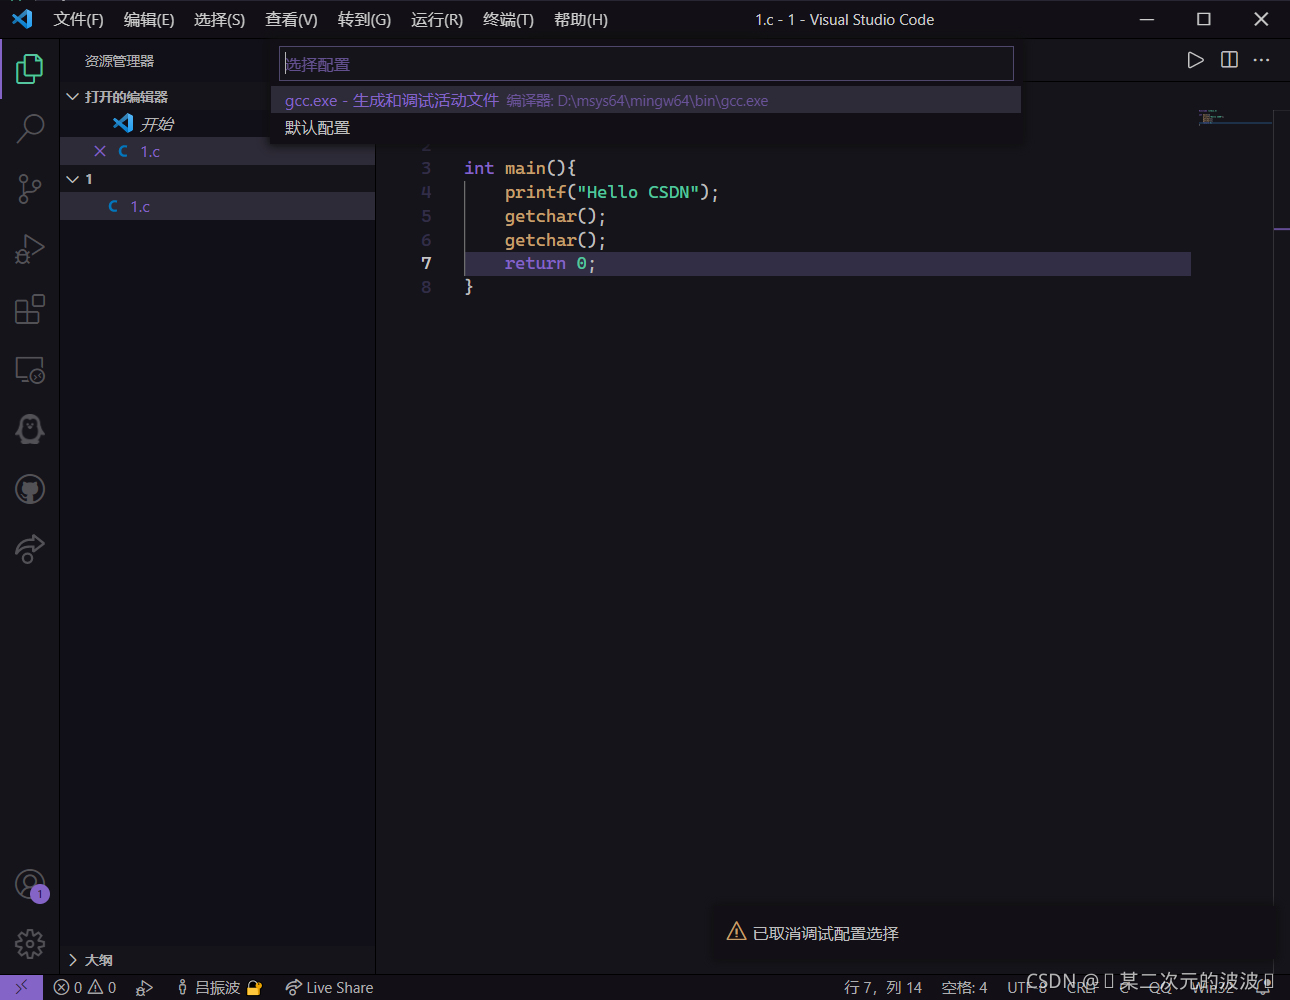Click the editor vertical scrollbar
This screenshot has width=1290, height=1000.
tap(1281, 540)
